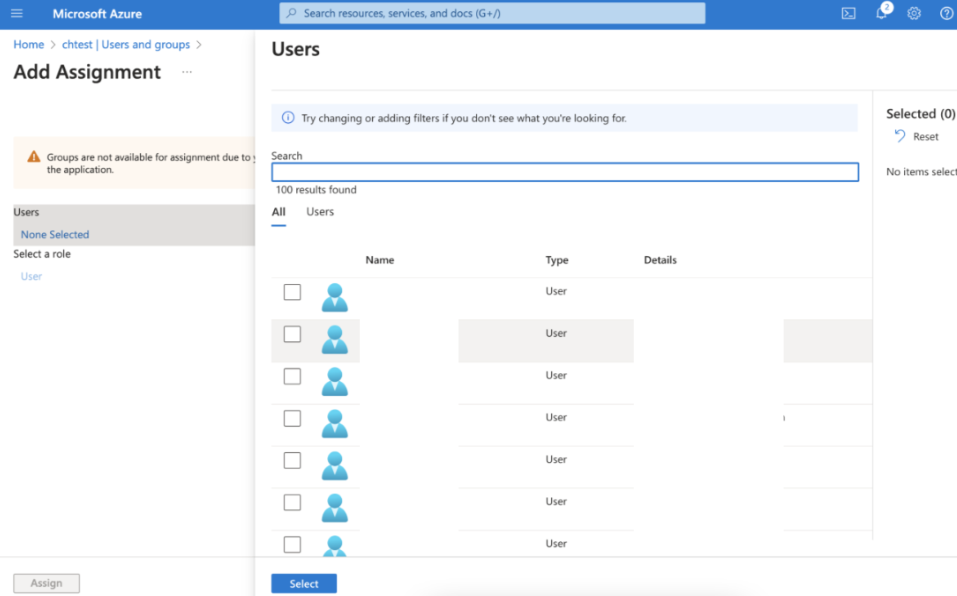
Task: Click the second row's user avatar icon
Action: pyautogui.click(x=334, y=340)
